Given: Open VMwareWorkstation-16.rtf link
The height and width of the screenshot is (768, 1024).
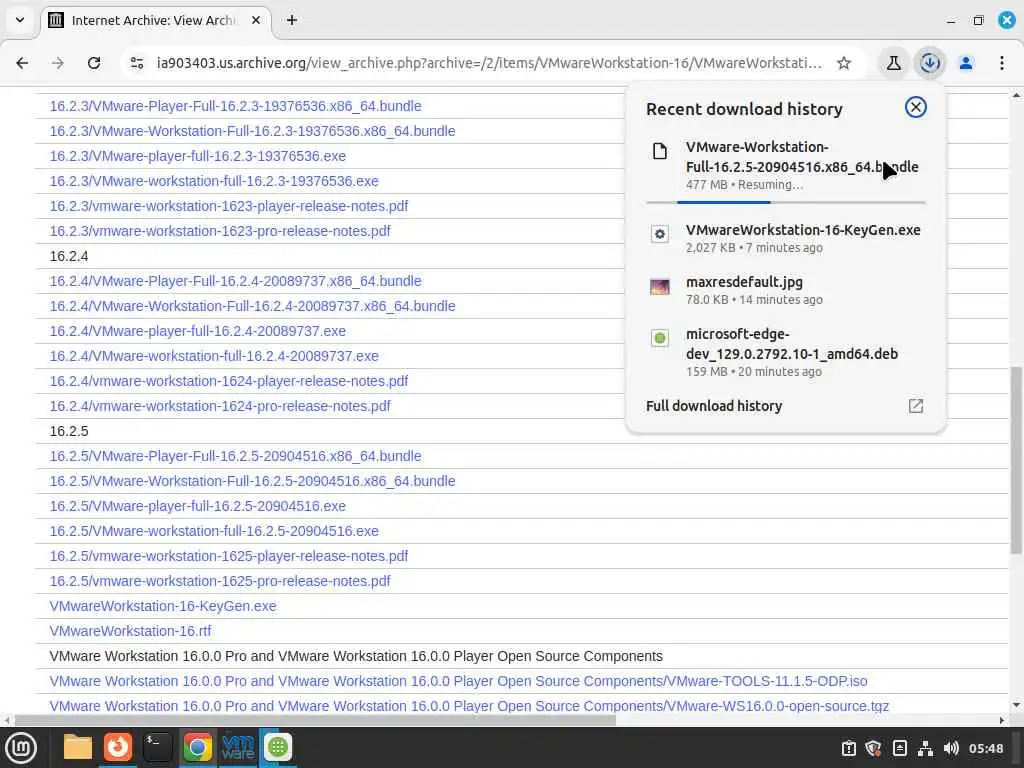Looking at the screenshot, I should [x=130, y=631].
